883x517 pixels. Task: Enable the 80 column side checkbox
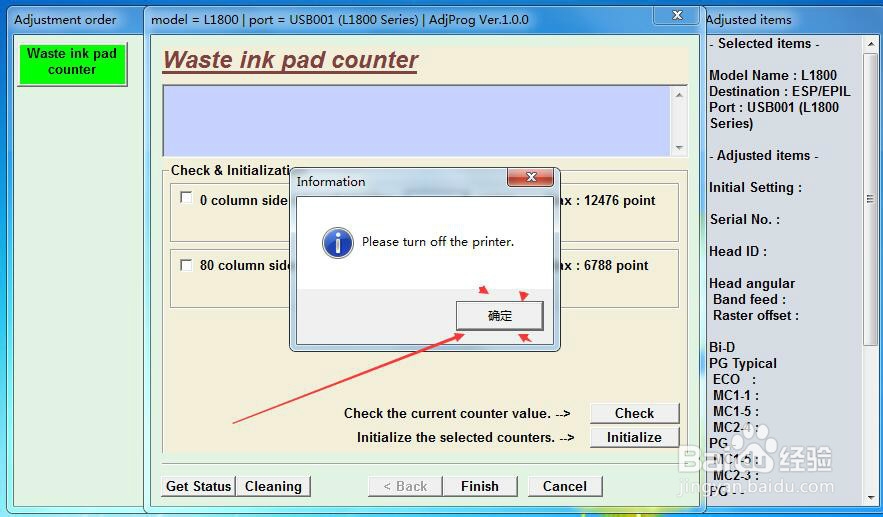coord(186,265)
